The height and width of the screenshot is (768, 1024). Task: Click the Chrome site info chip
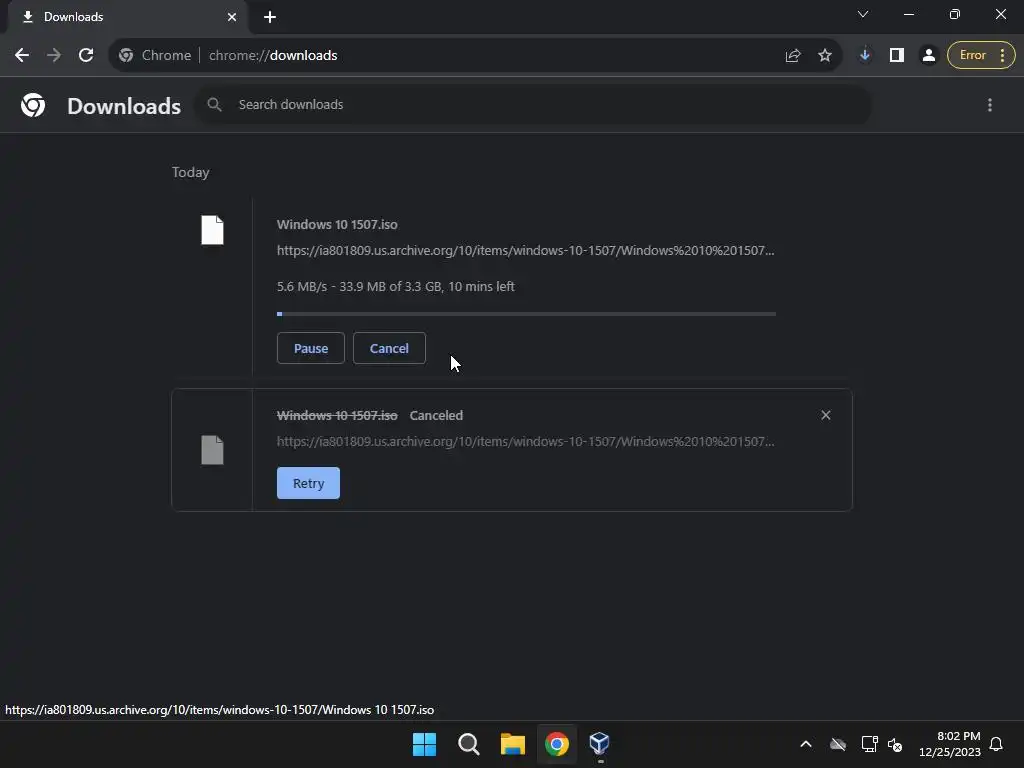[x=155, y=56]
